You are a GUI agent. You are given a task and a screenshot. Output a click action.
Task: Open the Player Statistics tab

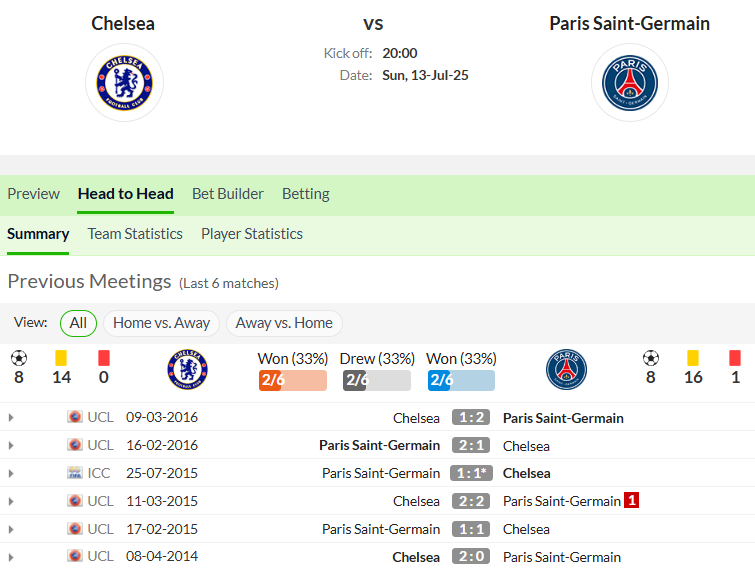pos(252,234)
